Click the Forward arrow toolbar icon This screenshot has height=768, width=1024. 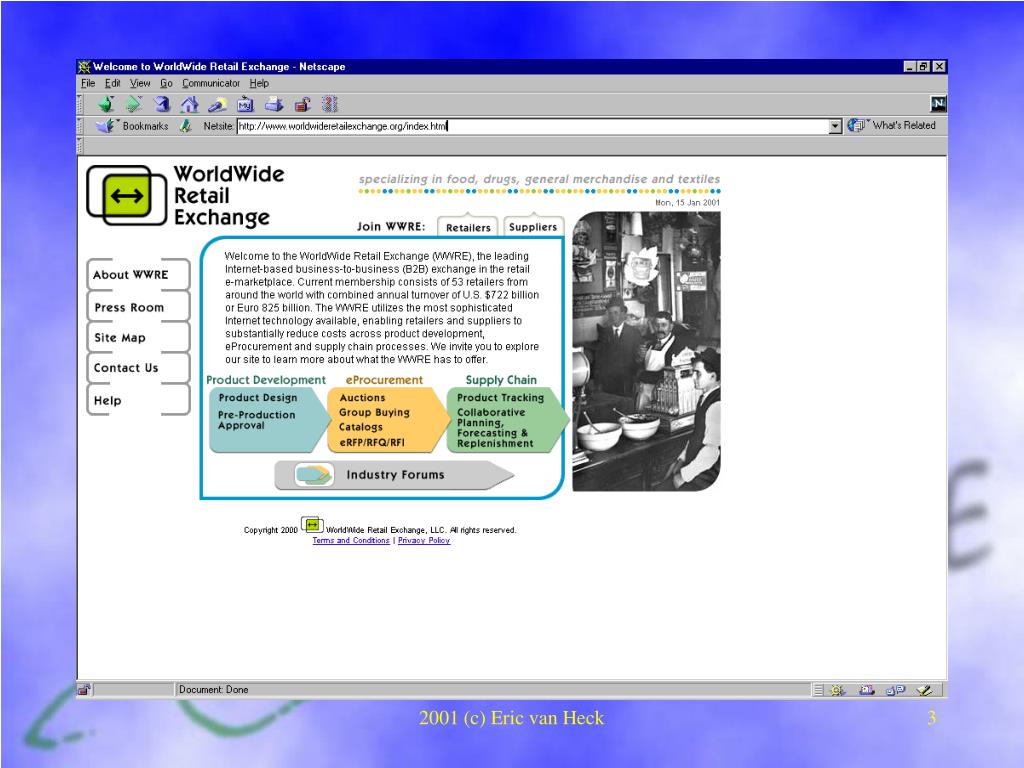point(134,104)
